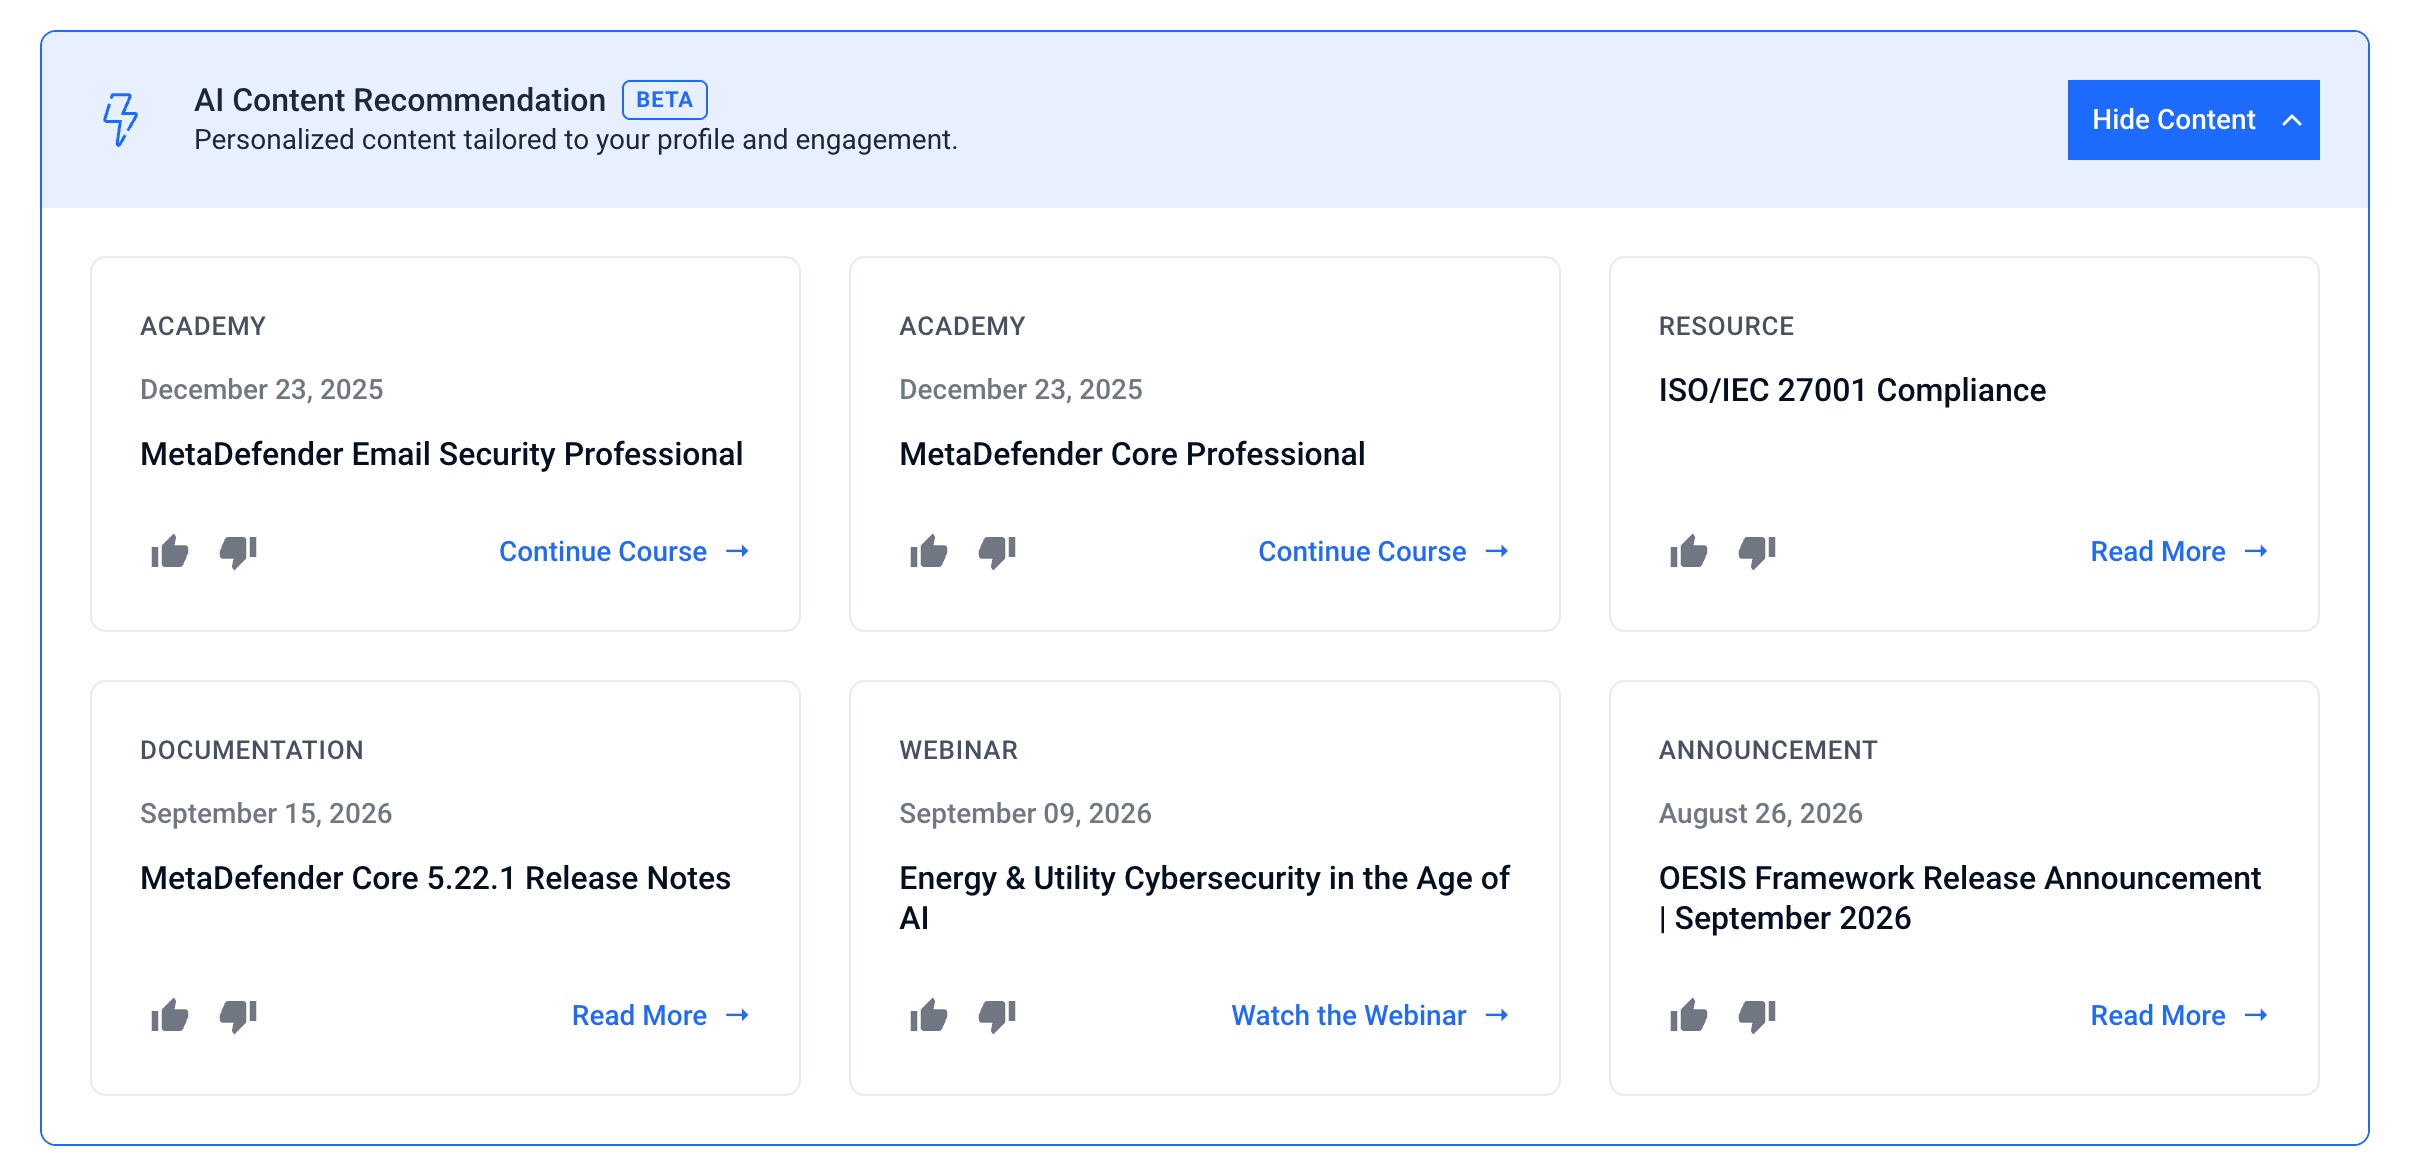
Task: Continue the Email Security Professional course
Action: coord(624,551)
